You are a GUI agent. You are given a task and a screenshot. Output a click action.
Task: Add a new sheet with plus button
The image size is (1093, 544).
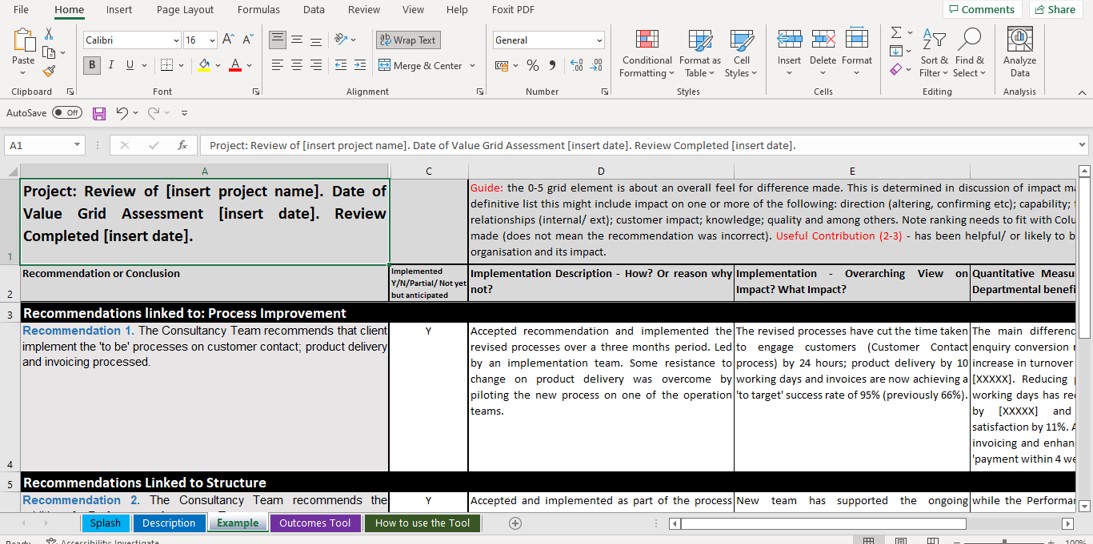click(515, 523)
